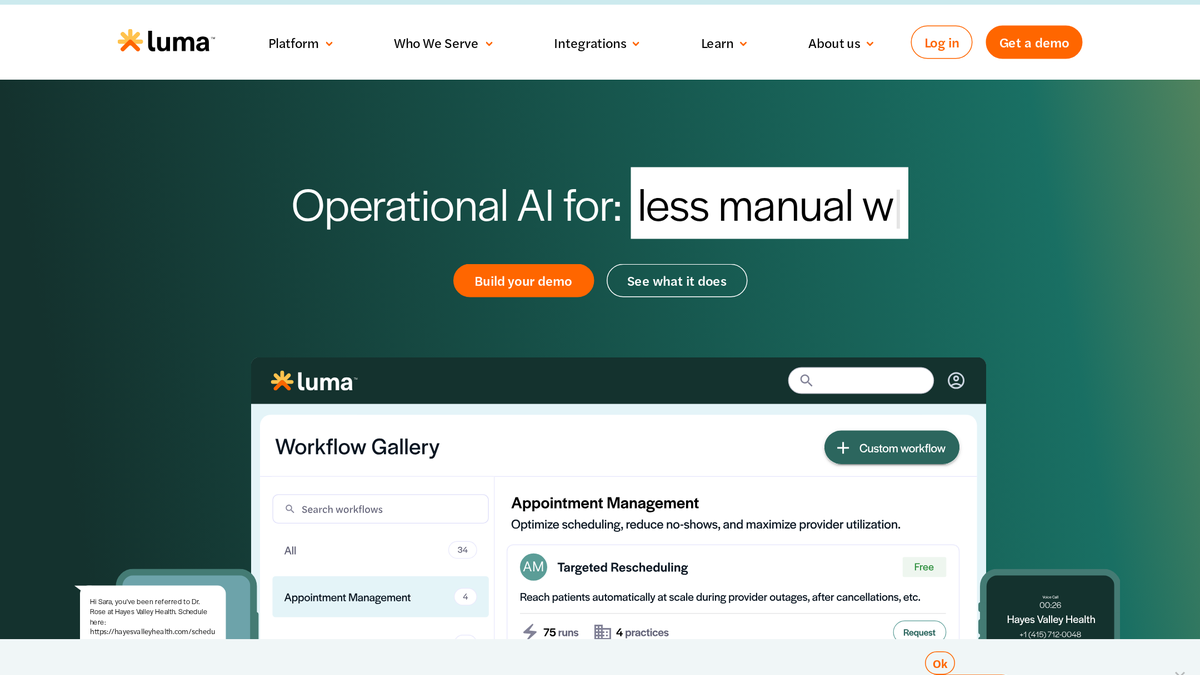
Task: Expand the Platform dropdown chevron
Action: pyautogui.click(x=329, y=44)
